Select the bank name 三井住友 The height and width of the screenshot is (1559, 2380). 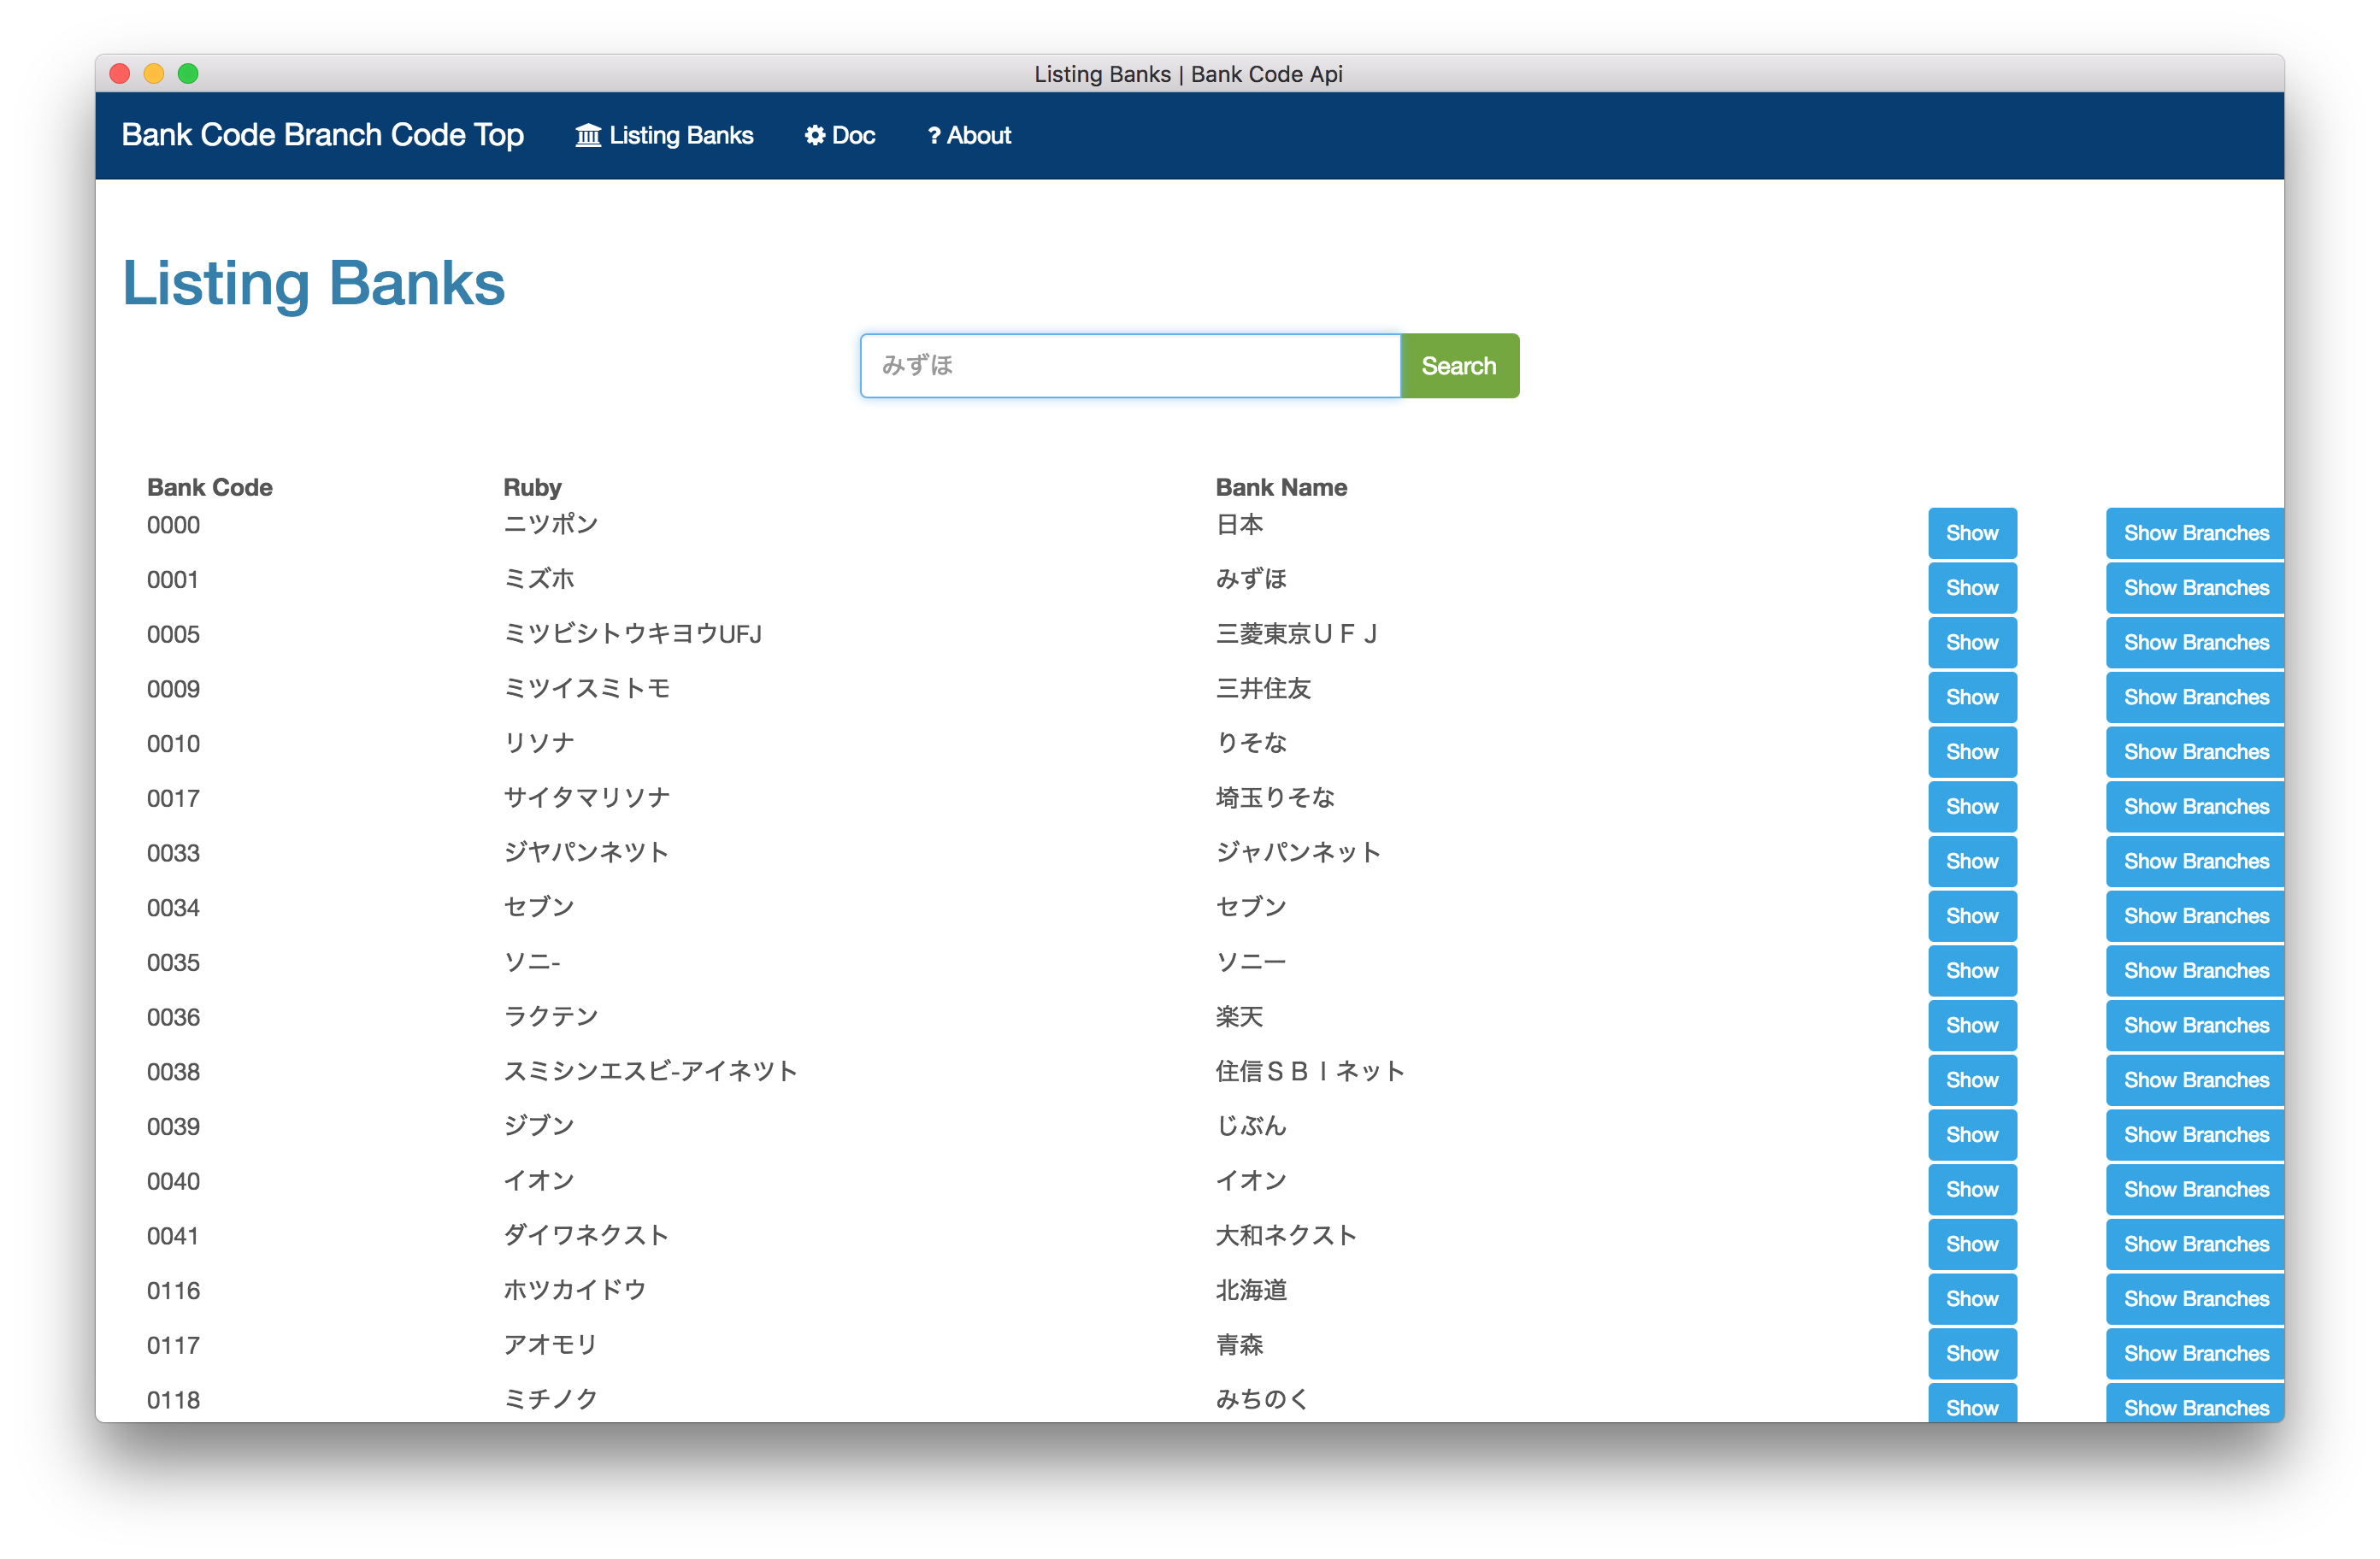(1263, 689)
